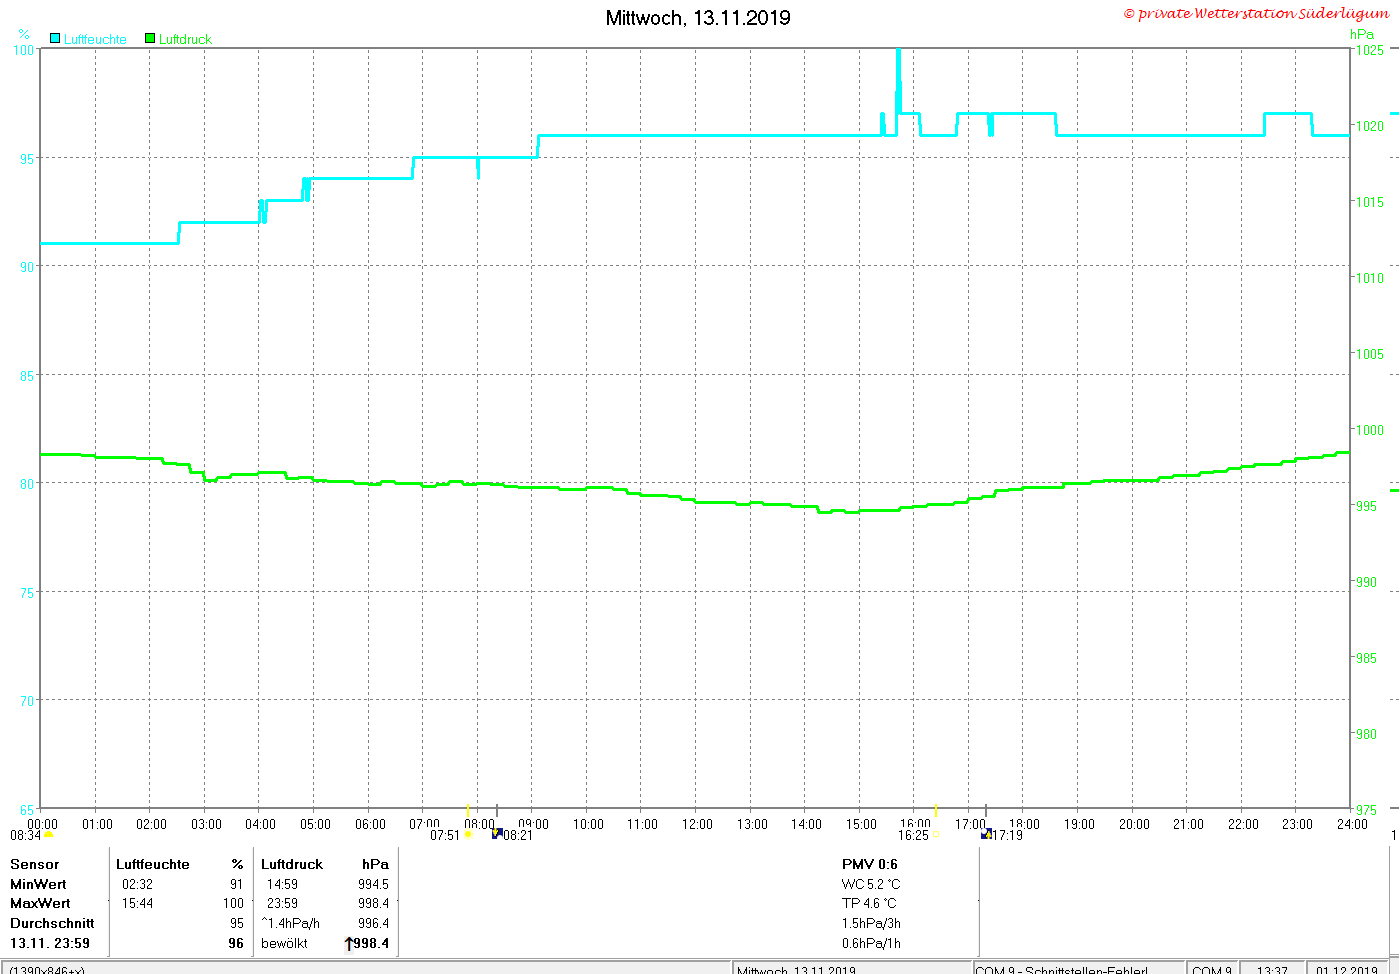Click the COM 9 Schnittstellen-Fehler status cell
This screenshot has width=1400, height=974.
[1078, 969]
